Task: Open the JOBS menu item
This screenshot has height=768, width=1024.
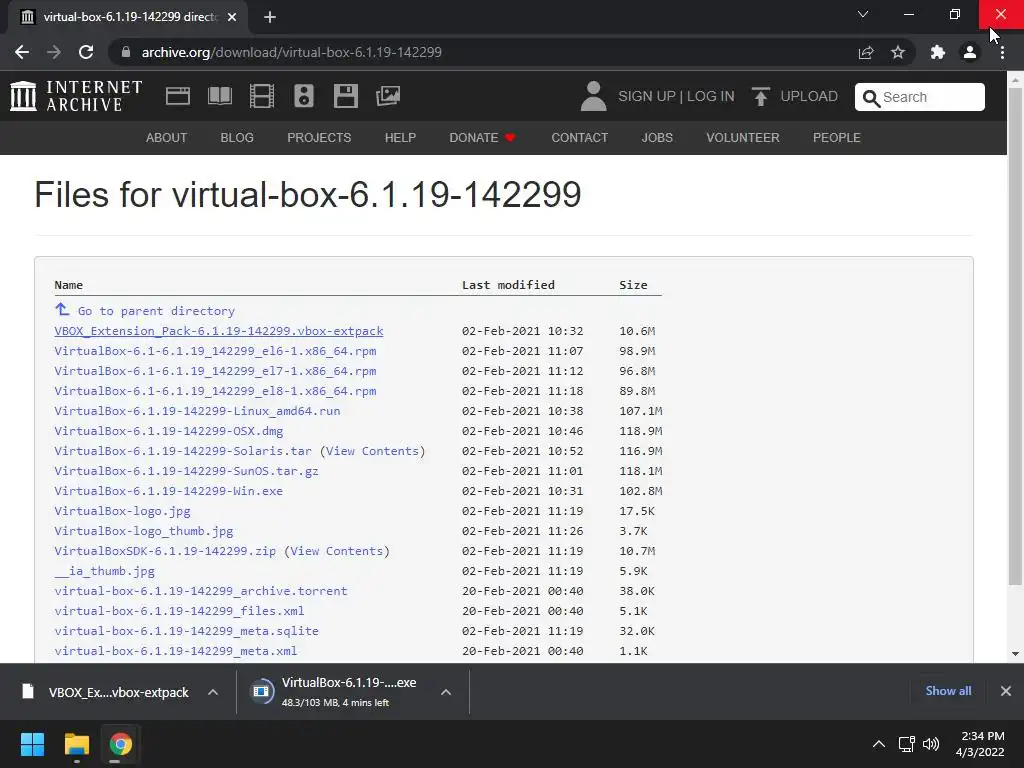Action: [657, 138]
